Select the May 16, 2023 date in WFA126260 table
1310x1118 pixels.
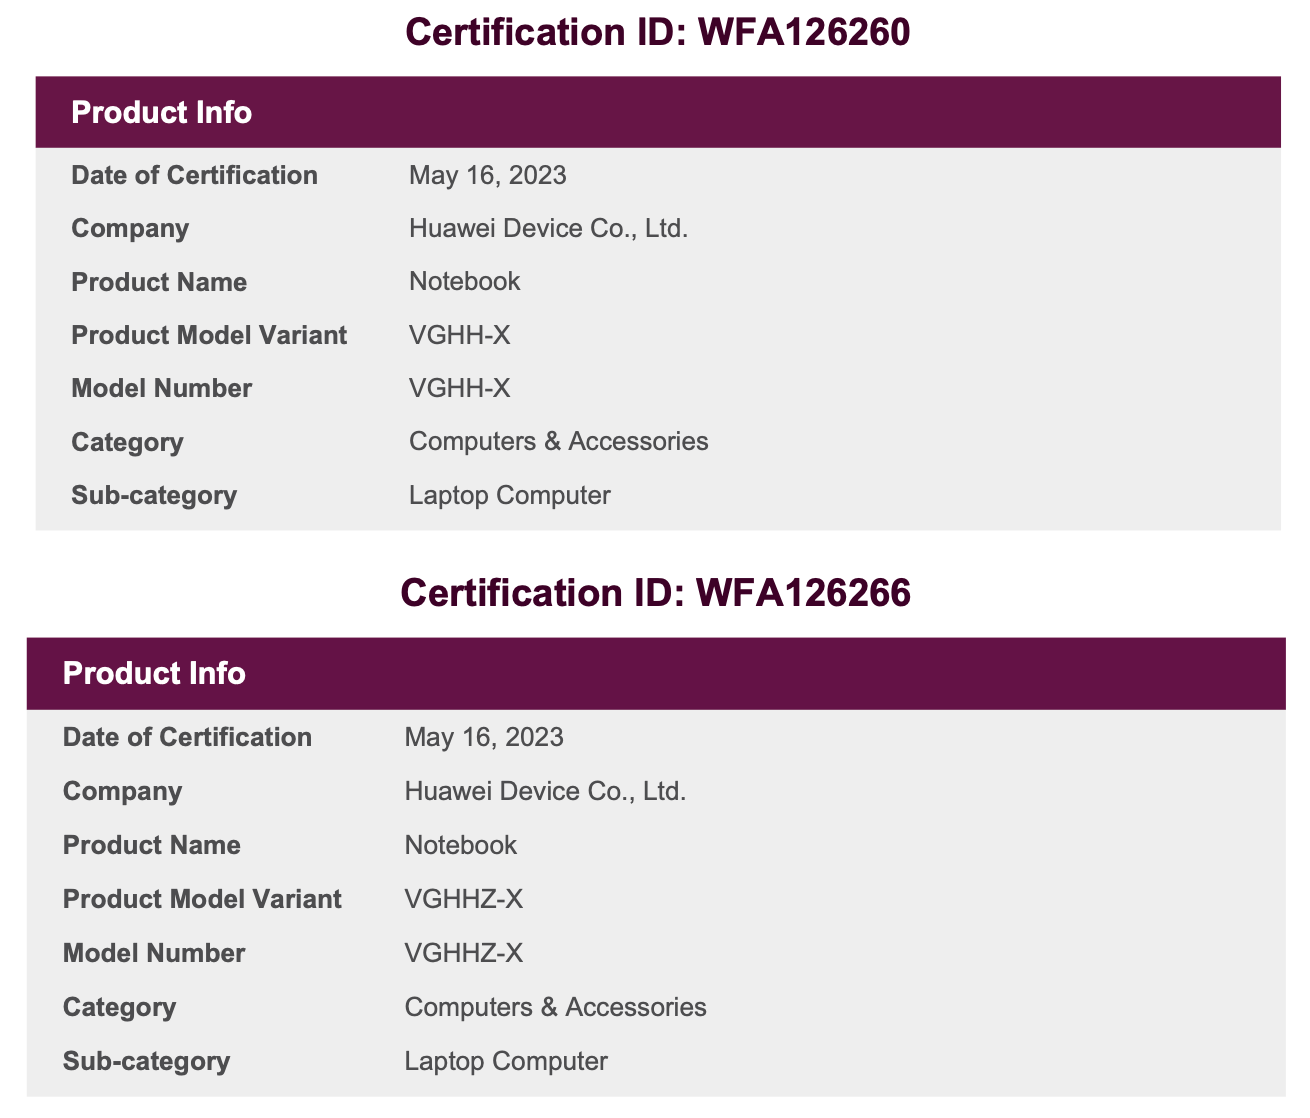(487, 176)
